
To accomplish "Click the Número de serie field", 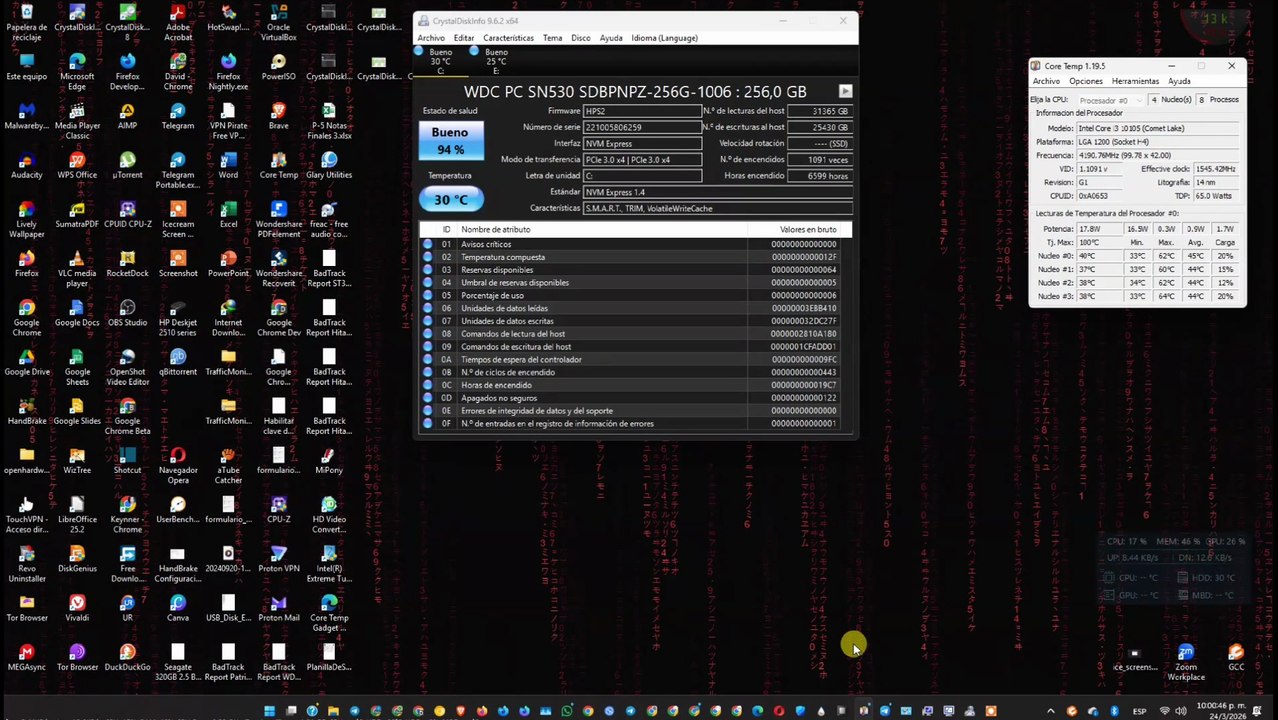I will pos(642,127).
